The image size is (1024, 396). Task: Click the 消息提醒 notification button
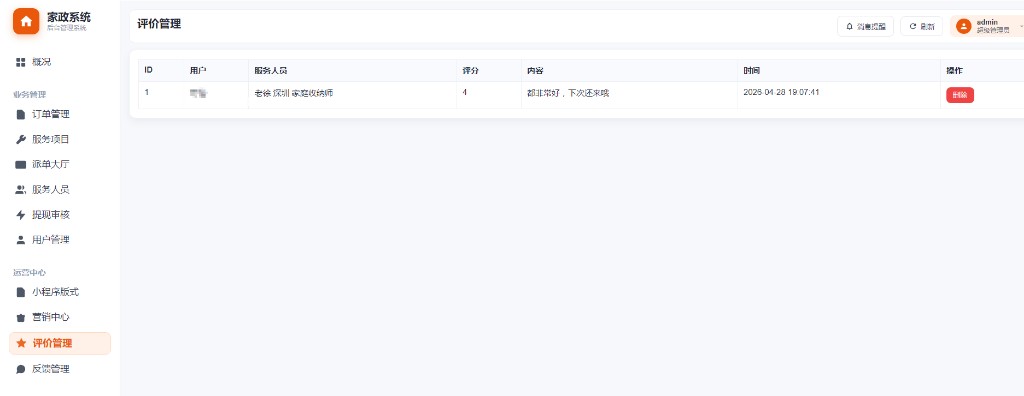[x=865, y=26]
